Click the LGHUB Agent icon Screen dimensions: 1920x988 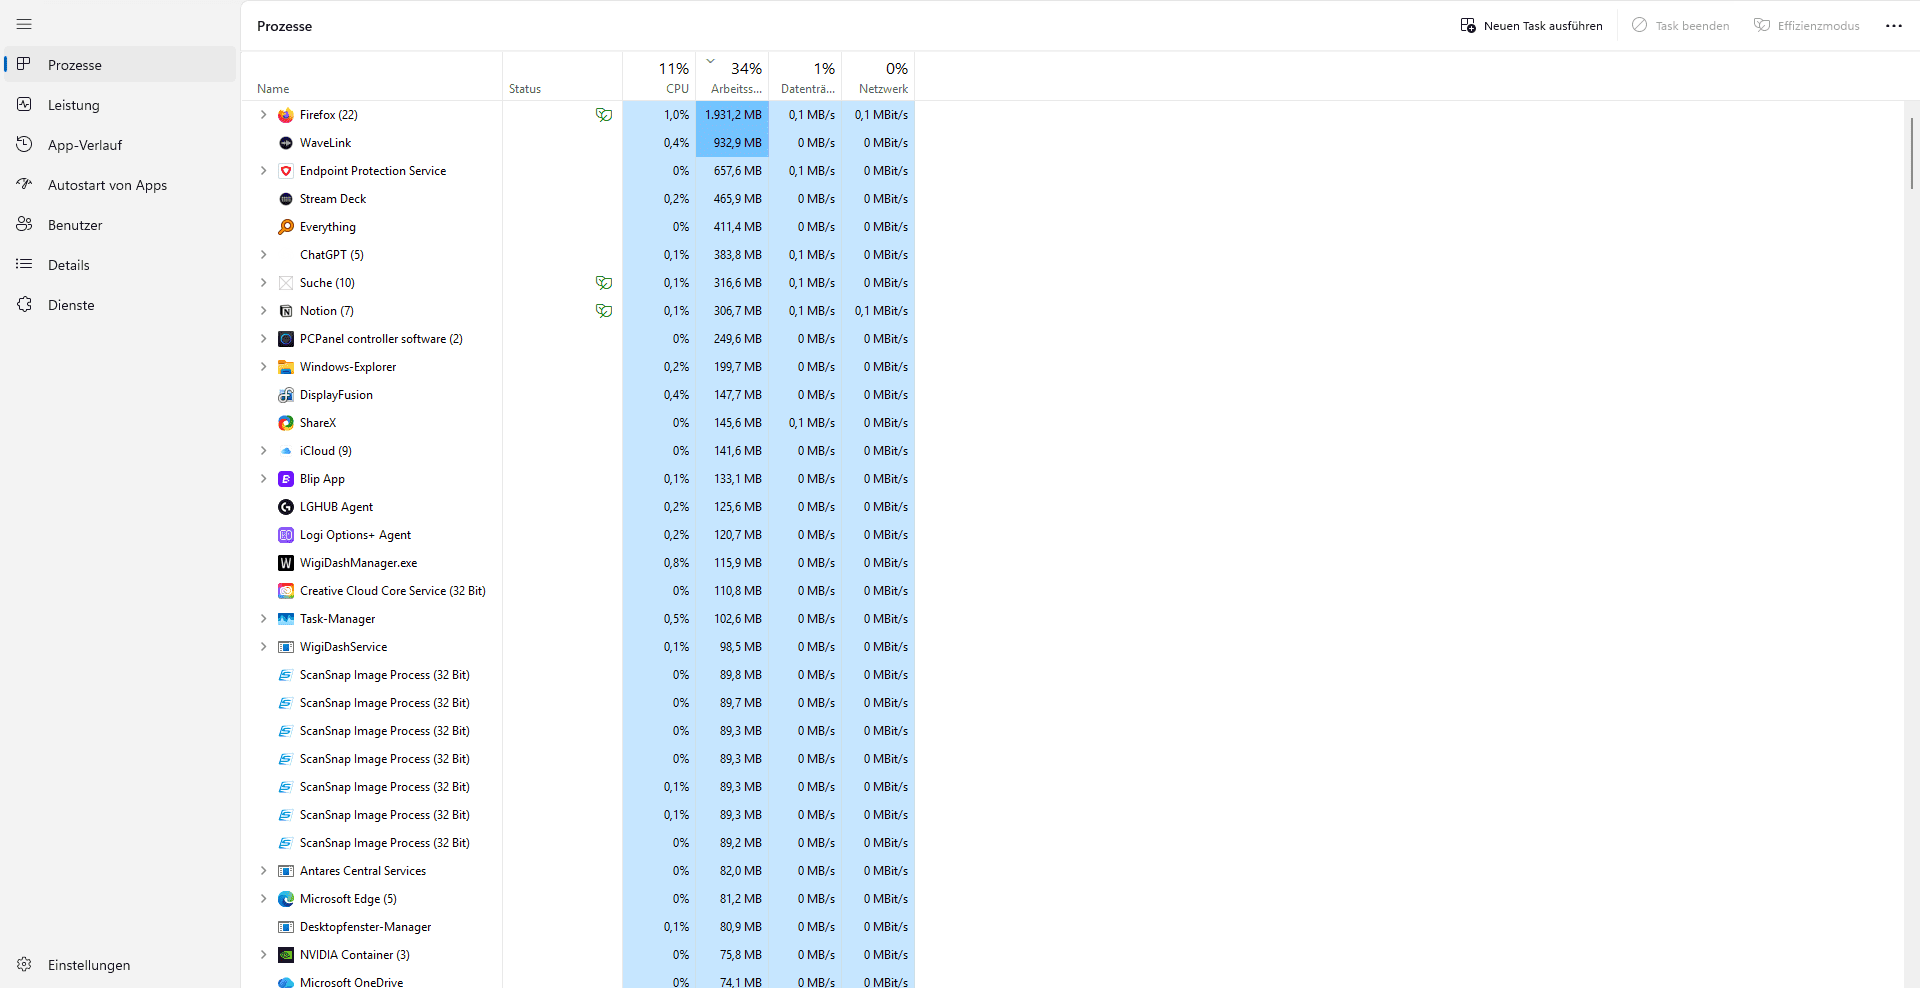[x=286, y=507]
